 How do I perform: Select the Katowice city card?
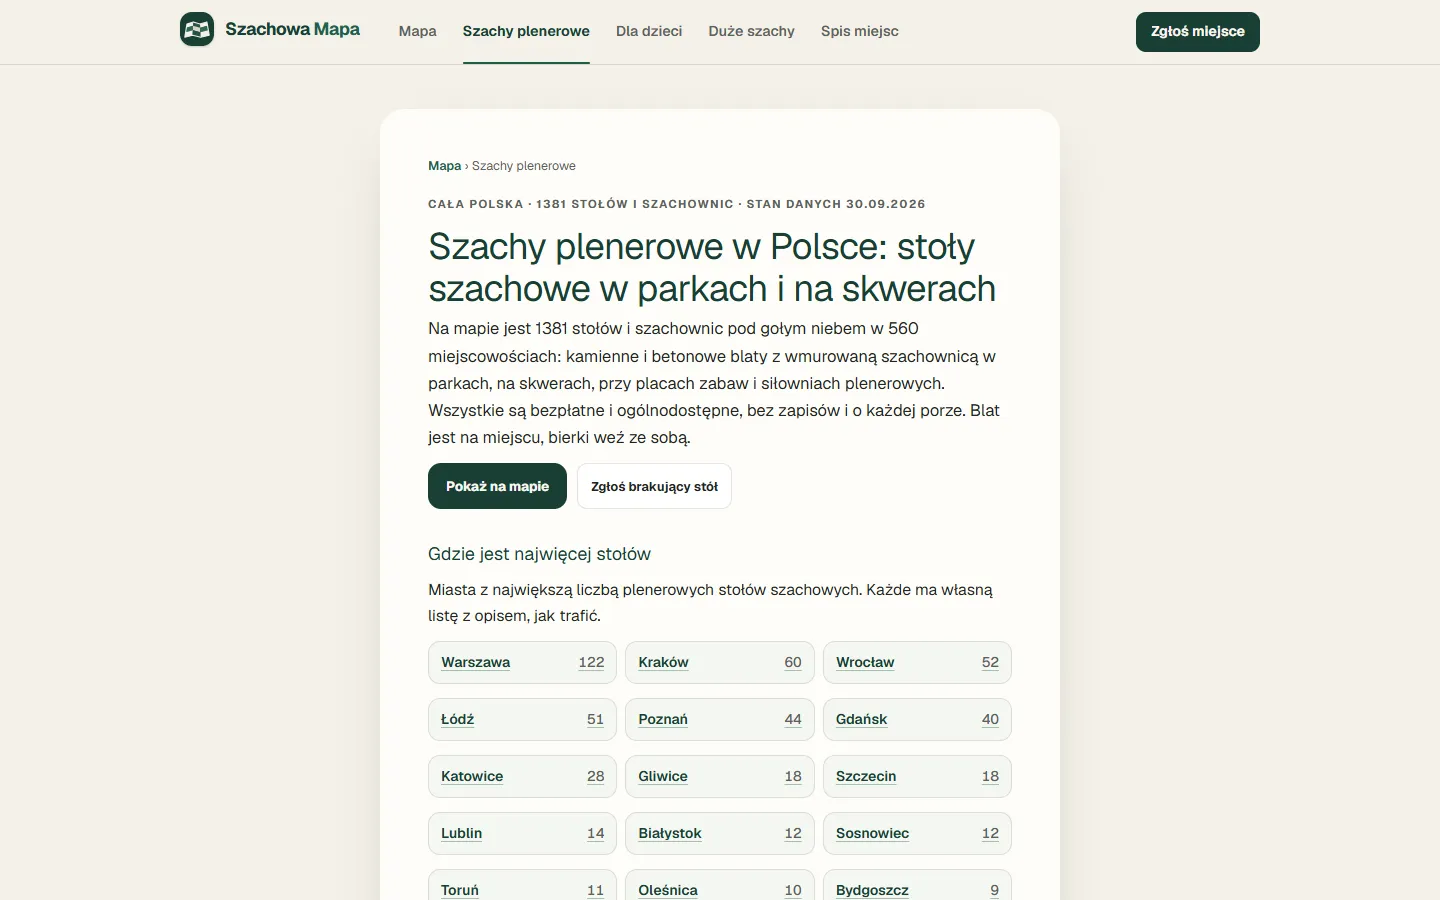[522, 776]
